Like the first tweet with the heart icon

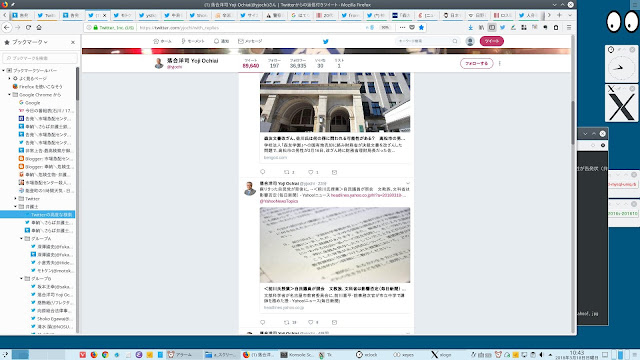pyautogui.click(x=311, y=172)
